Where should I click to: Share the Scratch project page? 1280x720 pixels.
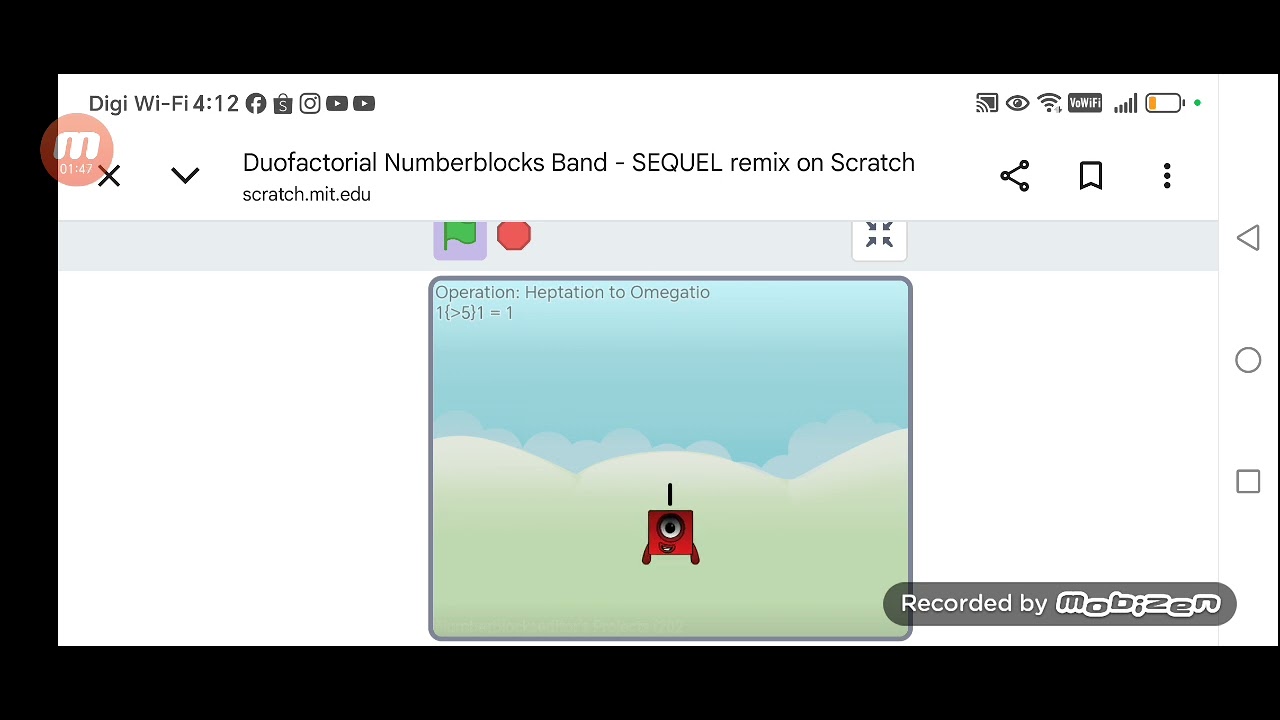coord(1015,176)
